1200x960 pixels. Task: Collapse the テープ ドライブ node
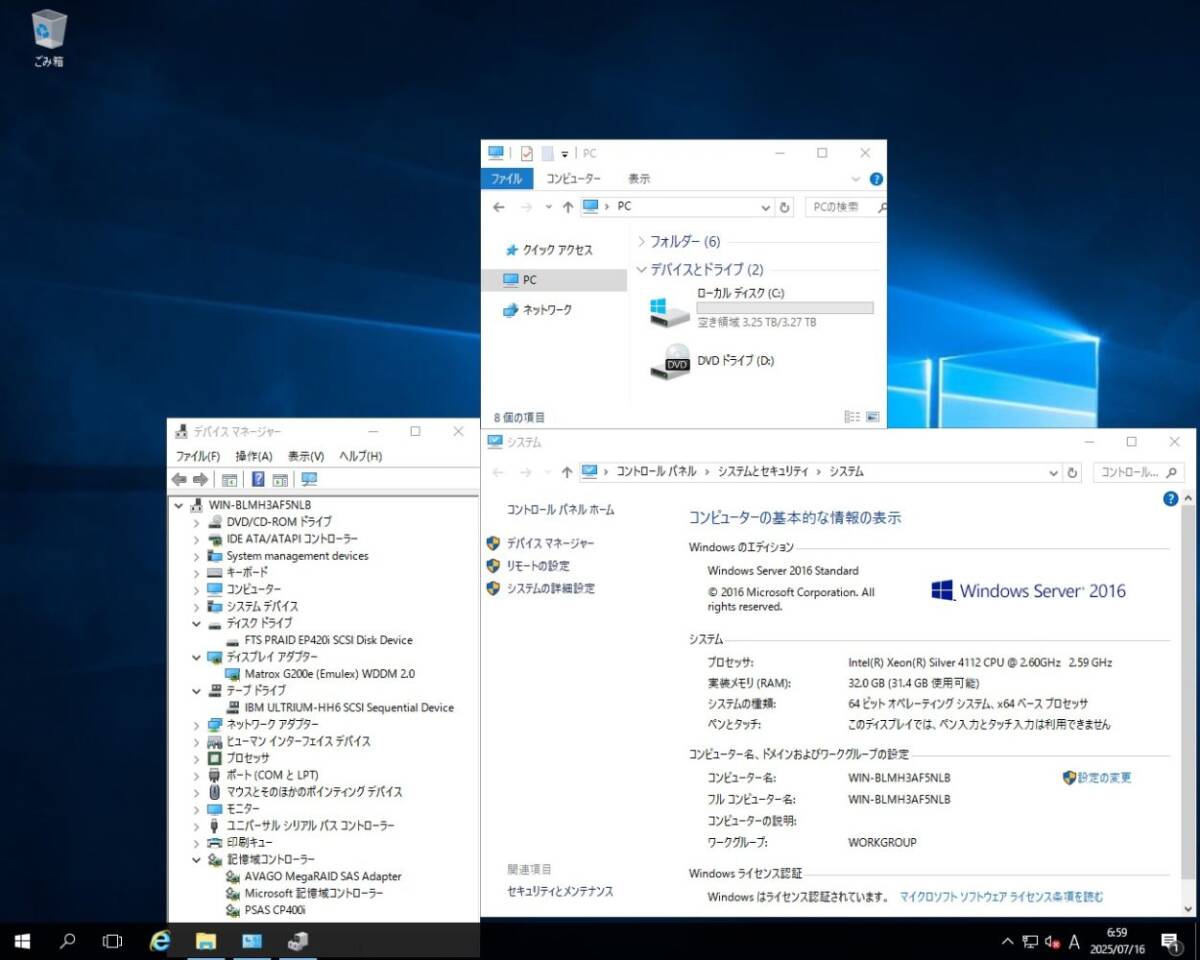(196, 691)
